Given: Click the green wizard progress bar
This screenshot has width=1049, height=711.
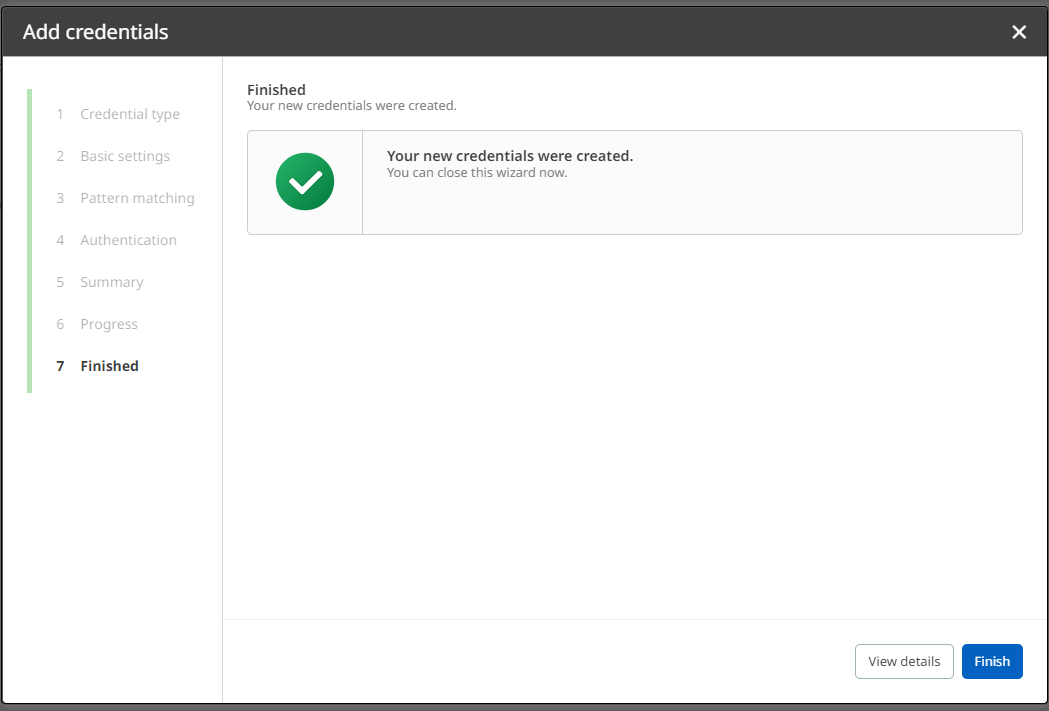Looking at the screenshot, I should pyautogui.click(x=30, y=240).
